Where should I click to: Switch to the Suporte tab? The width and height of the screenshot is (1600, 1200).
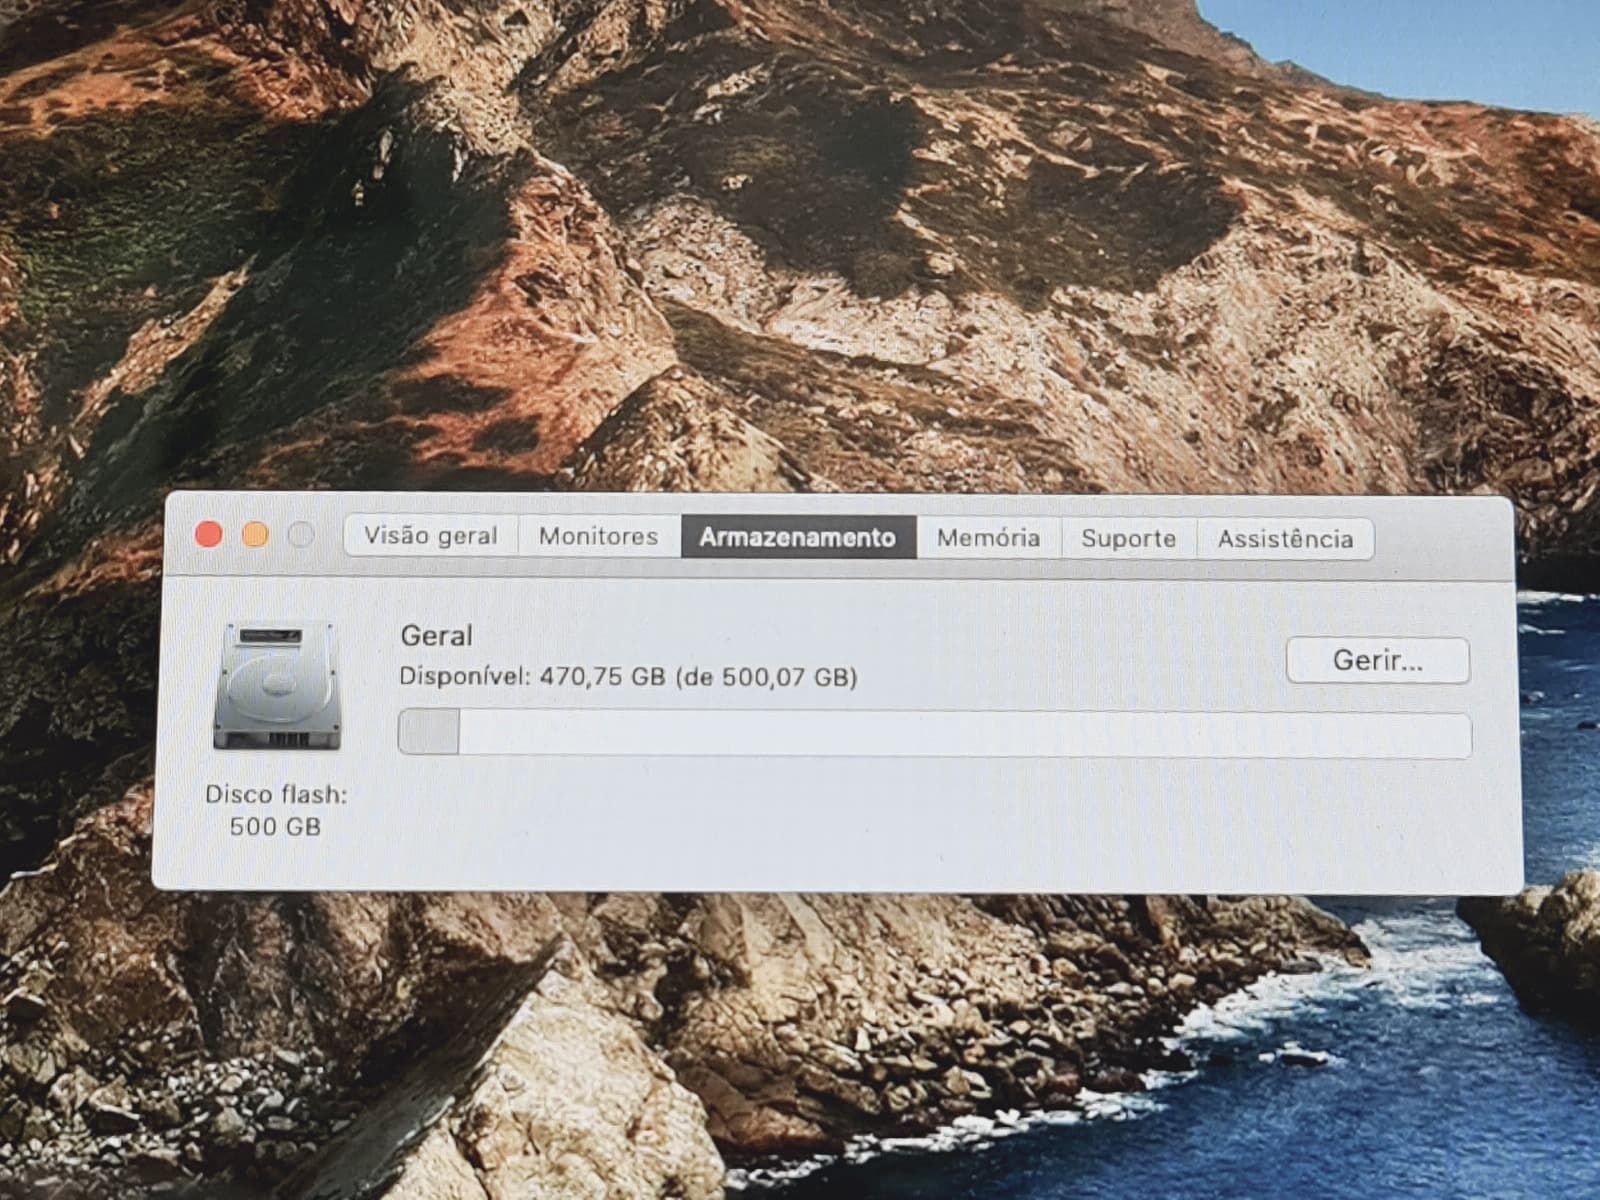pos(1128,539)
